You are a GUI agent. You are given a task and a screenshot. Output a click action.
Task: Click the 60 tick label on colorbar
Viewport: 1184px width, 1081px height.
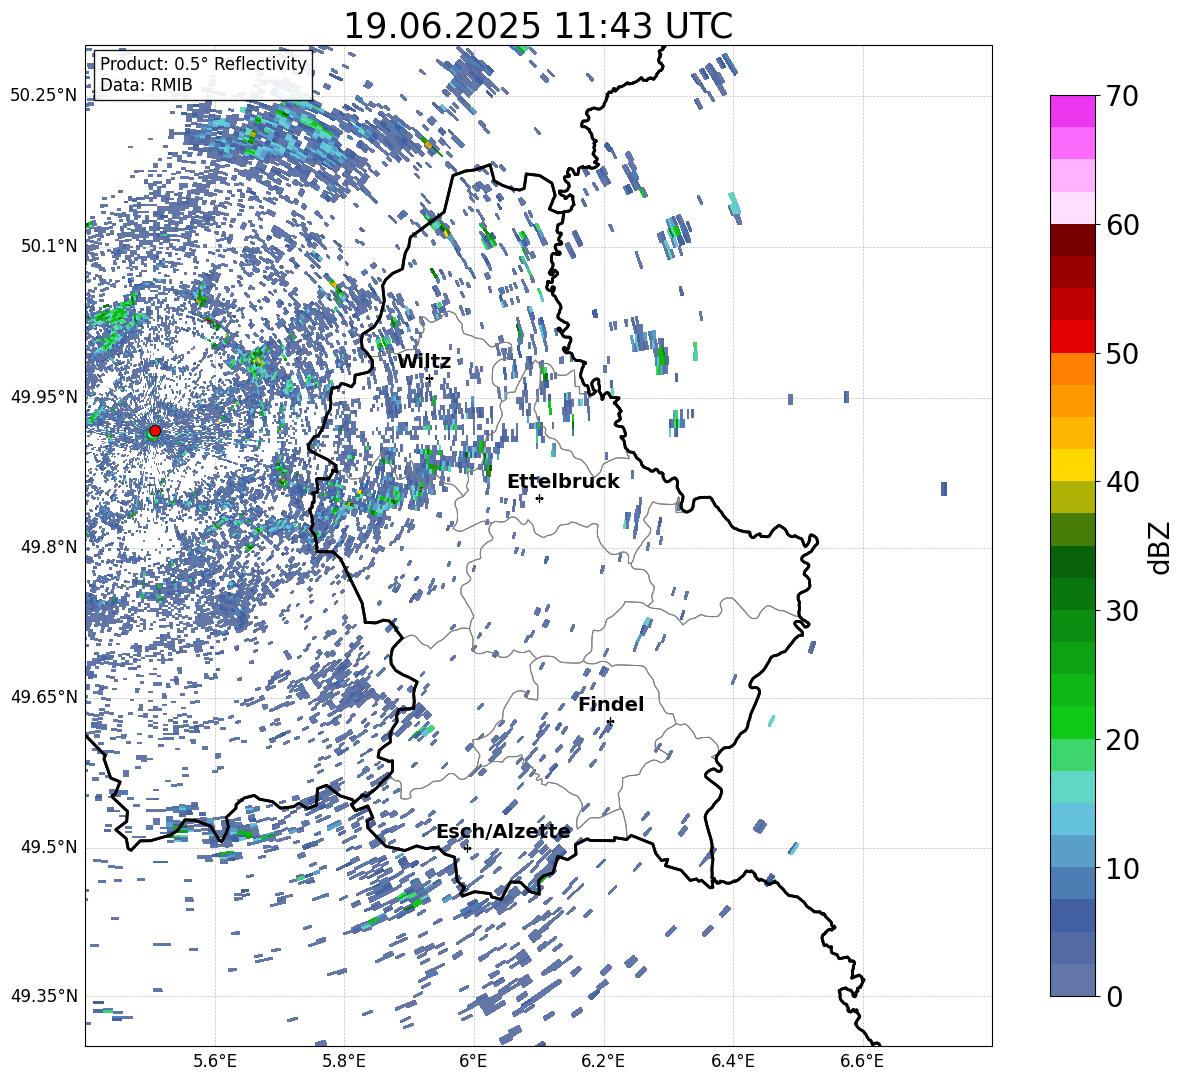coord(1122,225)
